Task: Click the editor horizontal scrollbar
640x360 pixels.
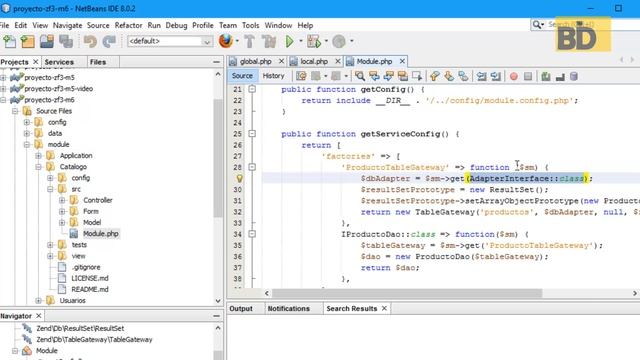Action: point(407,293)
